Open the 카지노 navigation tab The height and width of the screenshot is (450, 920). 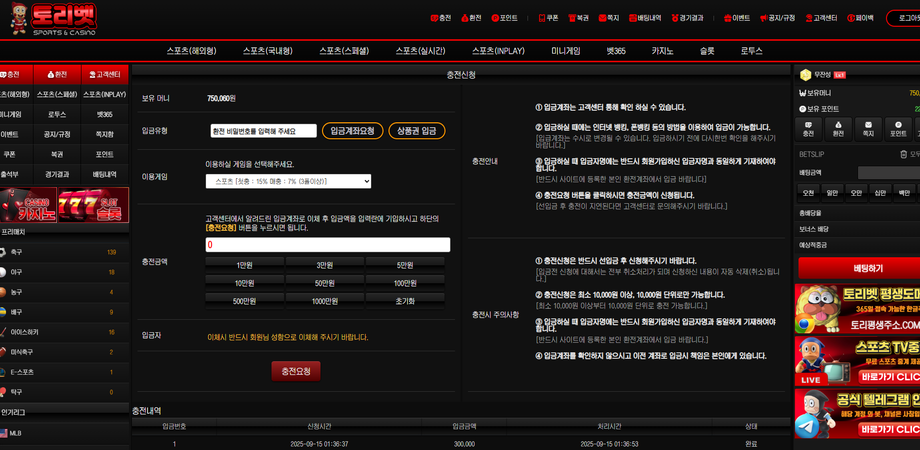click(662, 51)
